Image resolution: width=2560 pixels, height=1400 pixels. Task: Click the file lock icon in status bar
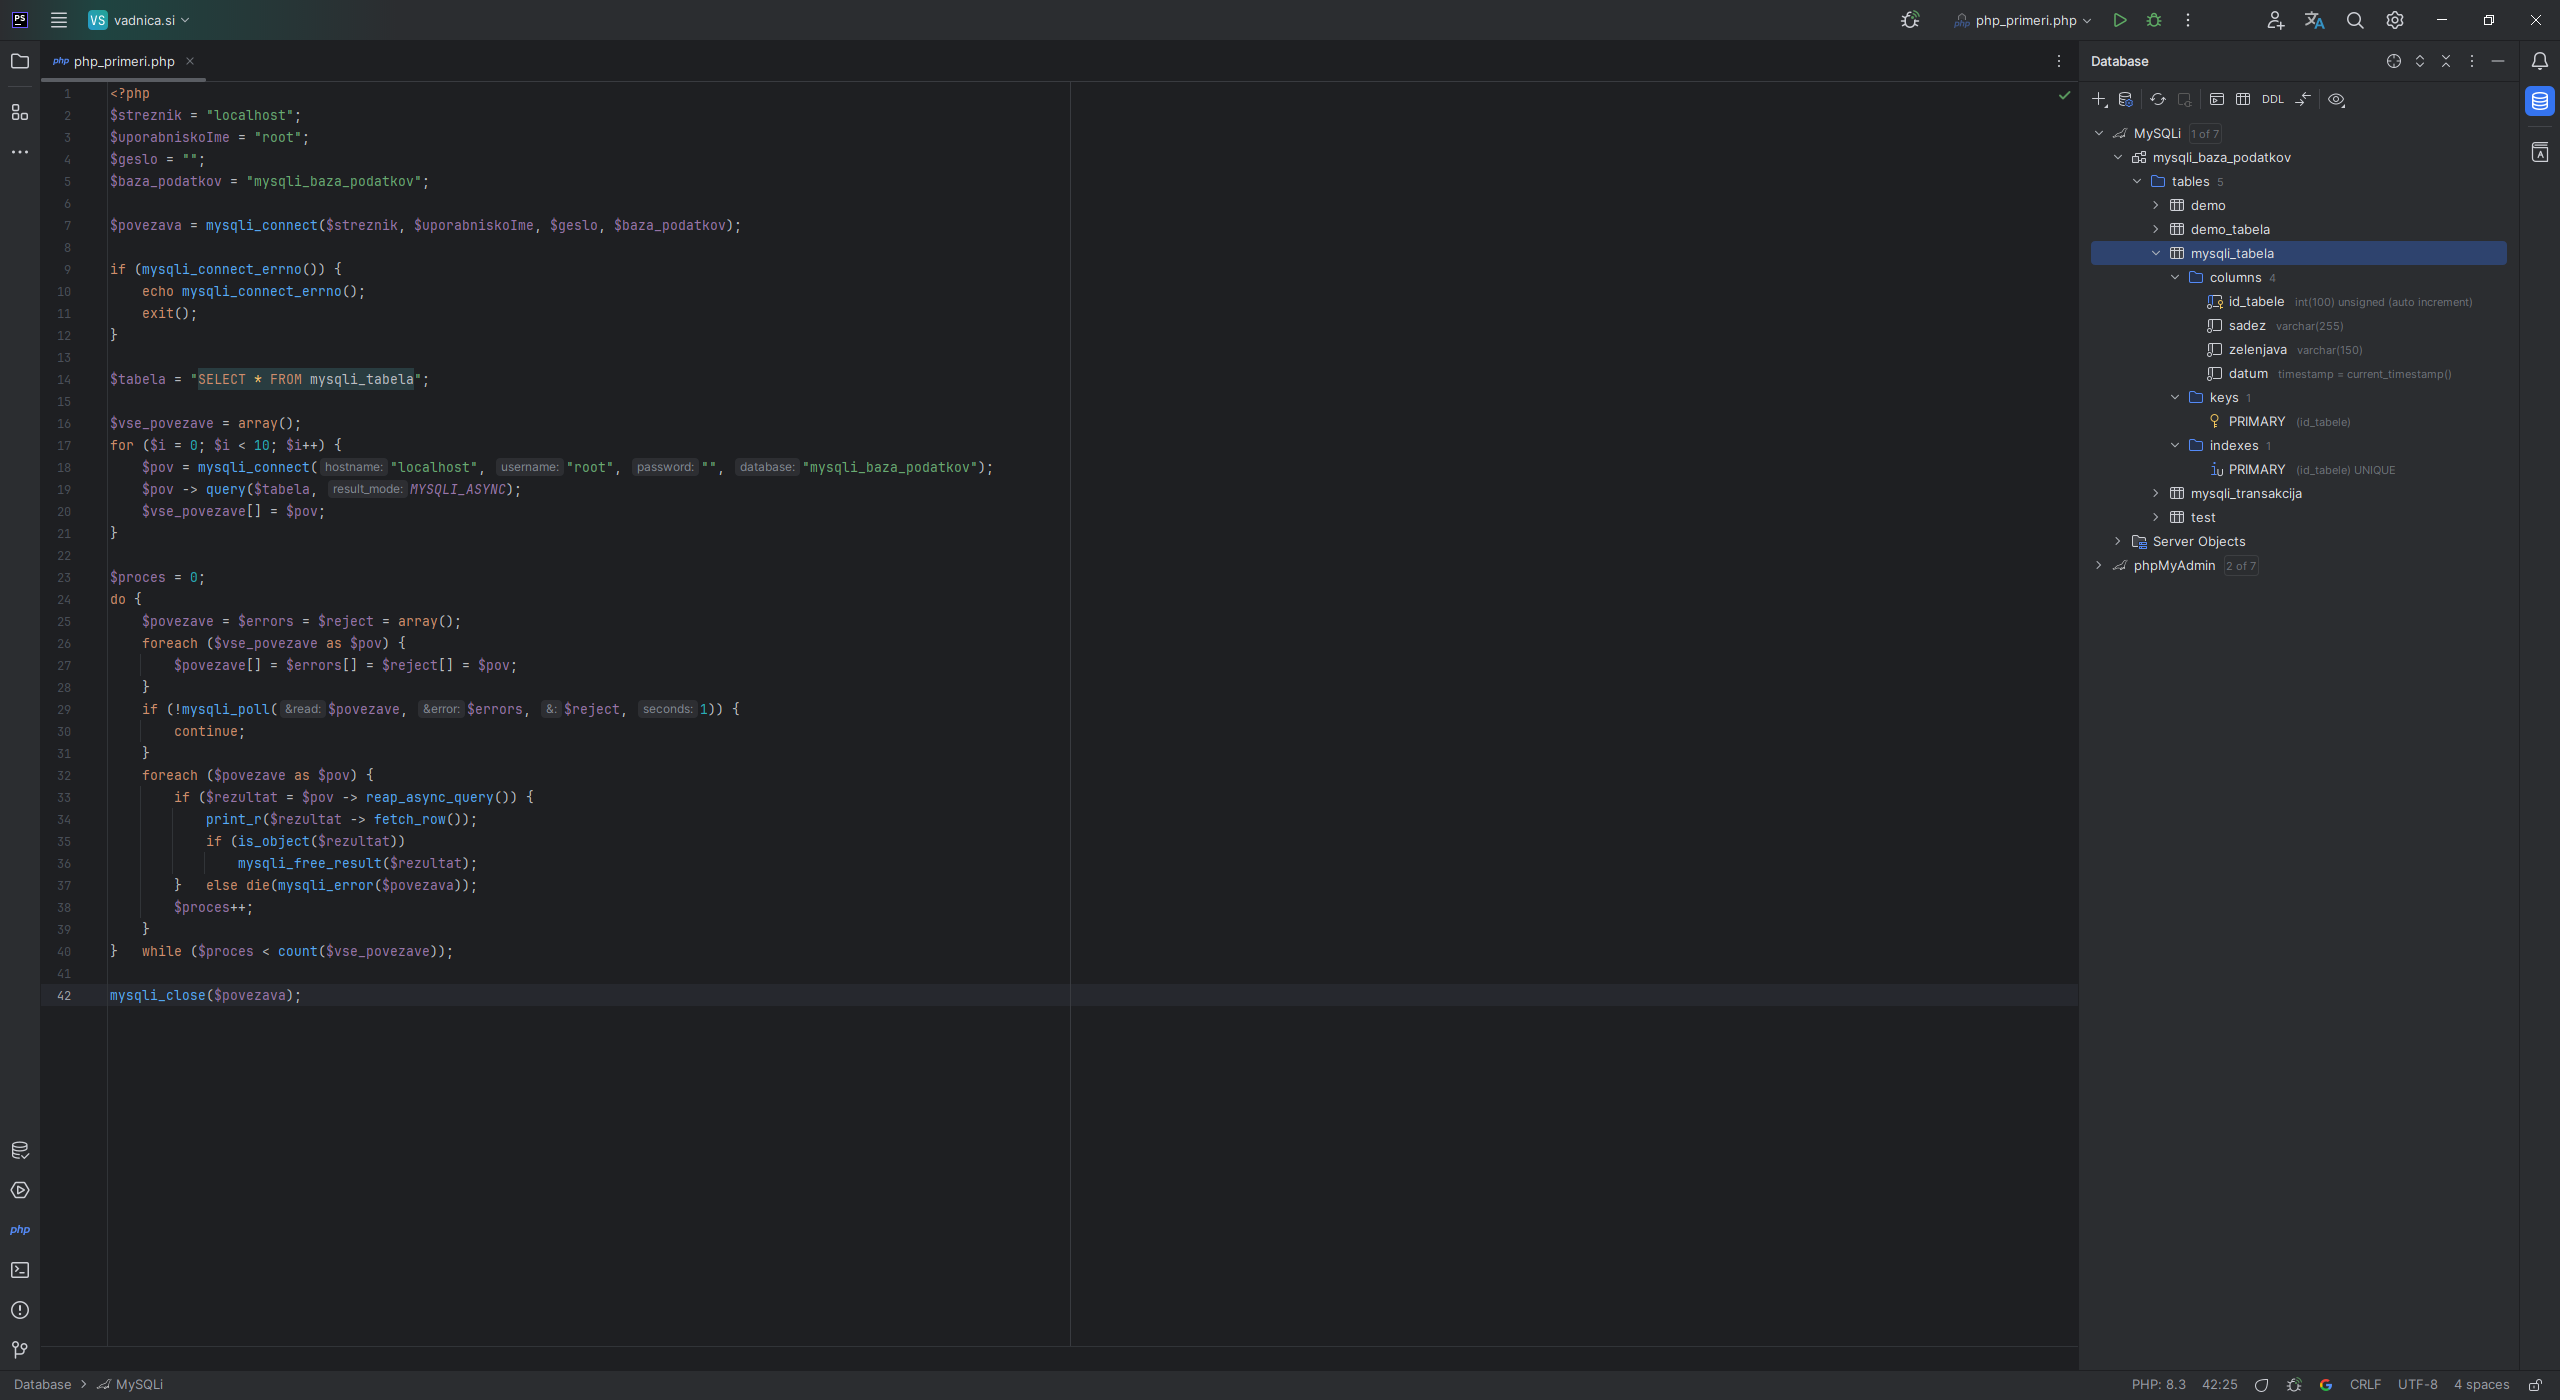point(2537,1385)
